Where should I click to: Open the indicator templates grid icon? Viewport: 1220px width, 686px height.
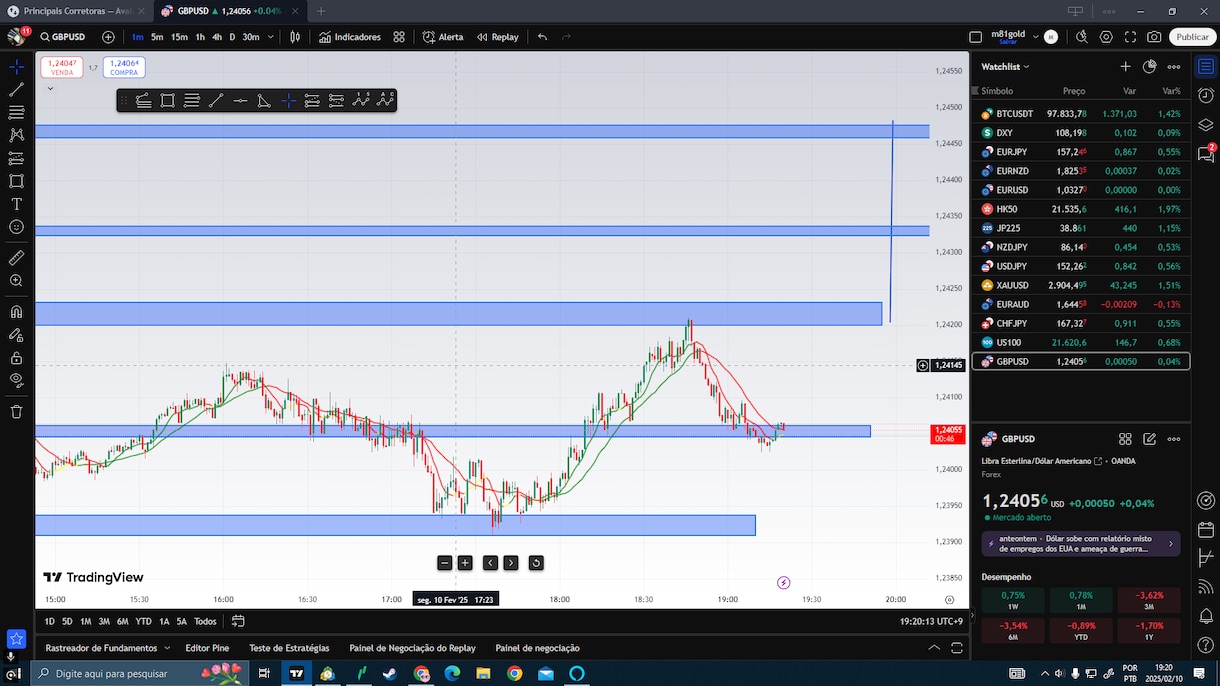point(399,37)
